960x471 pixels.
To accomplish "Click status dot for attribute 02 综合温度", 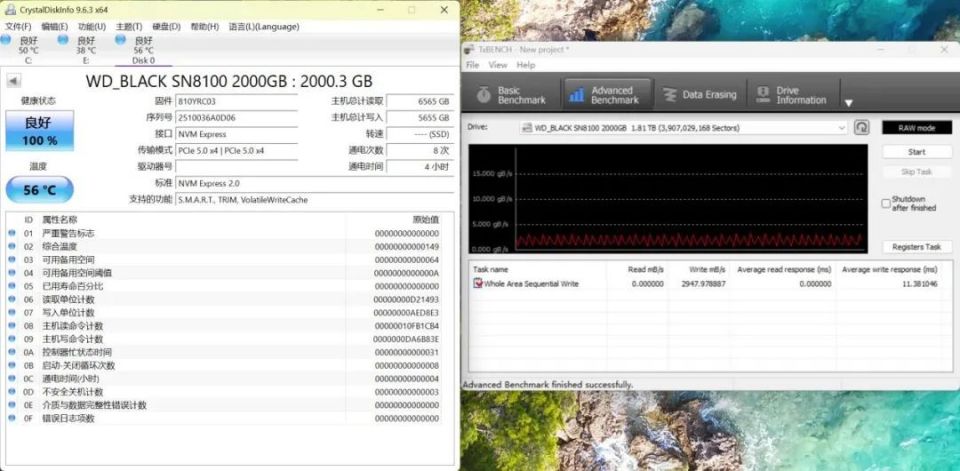I will point(12,246).
